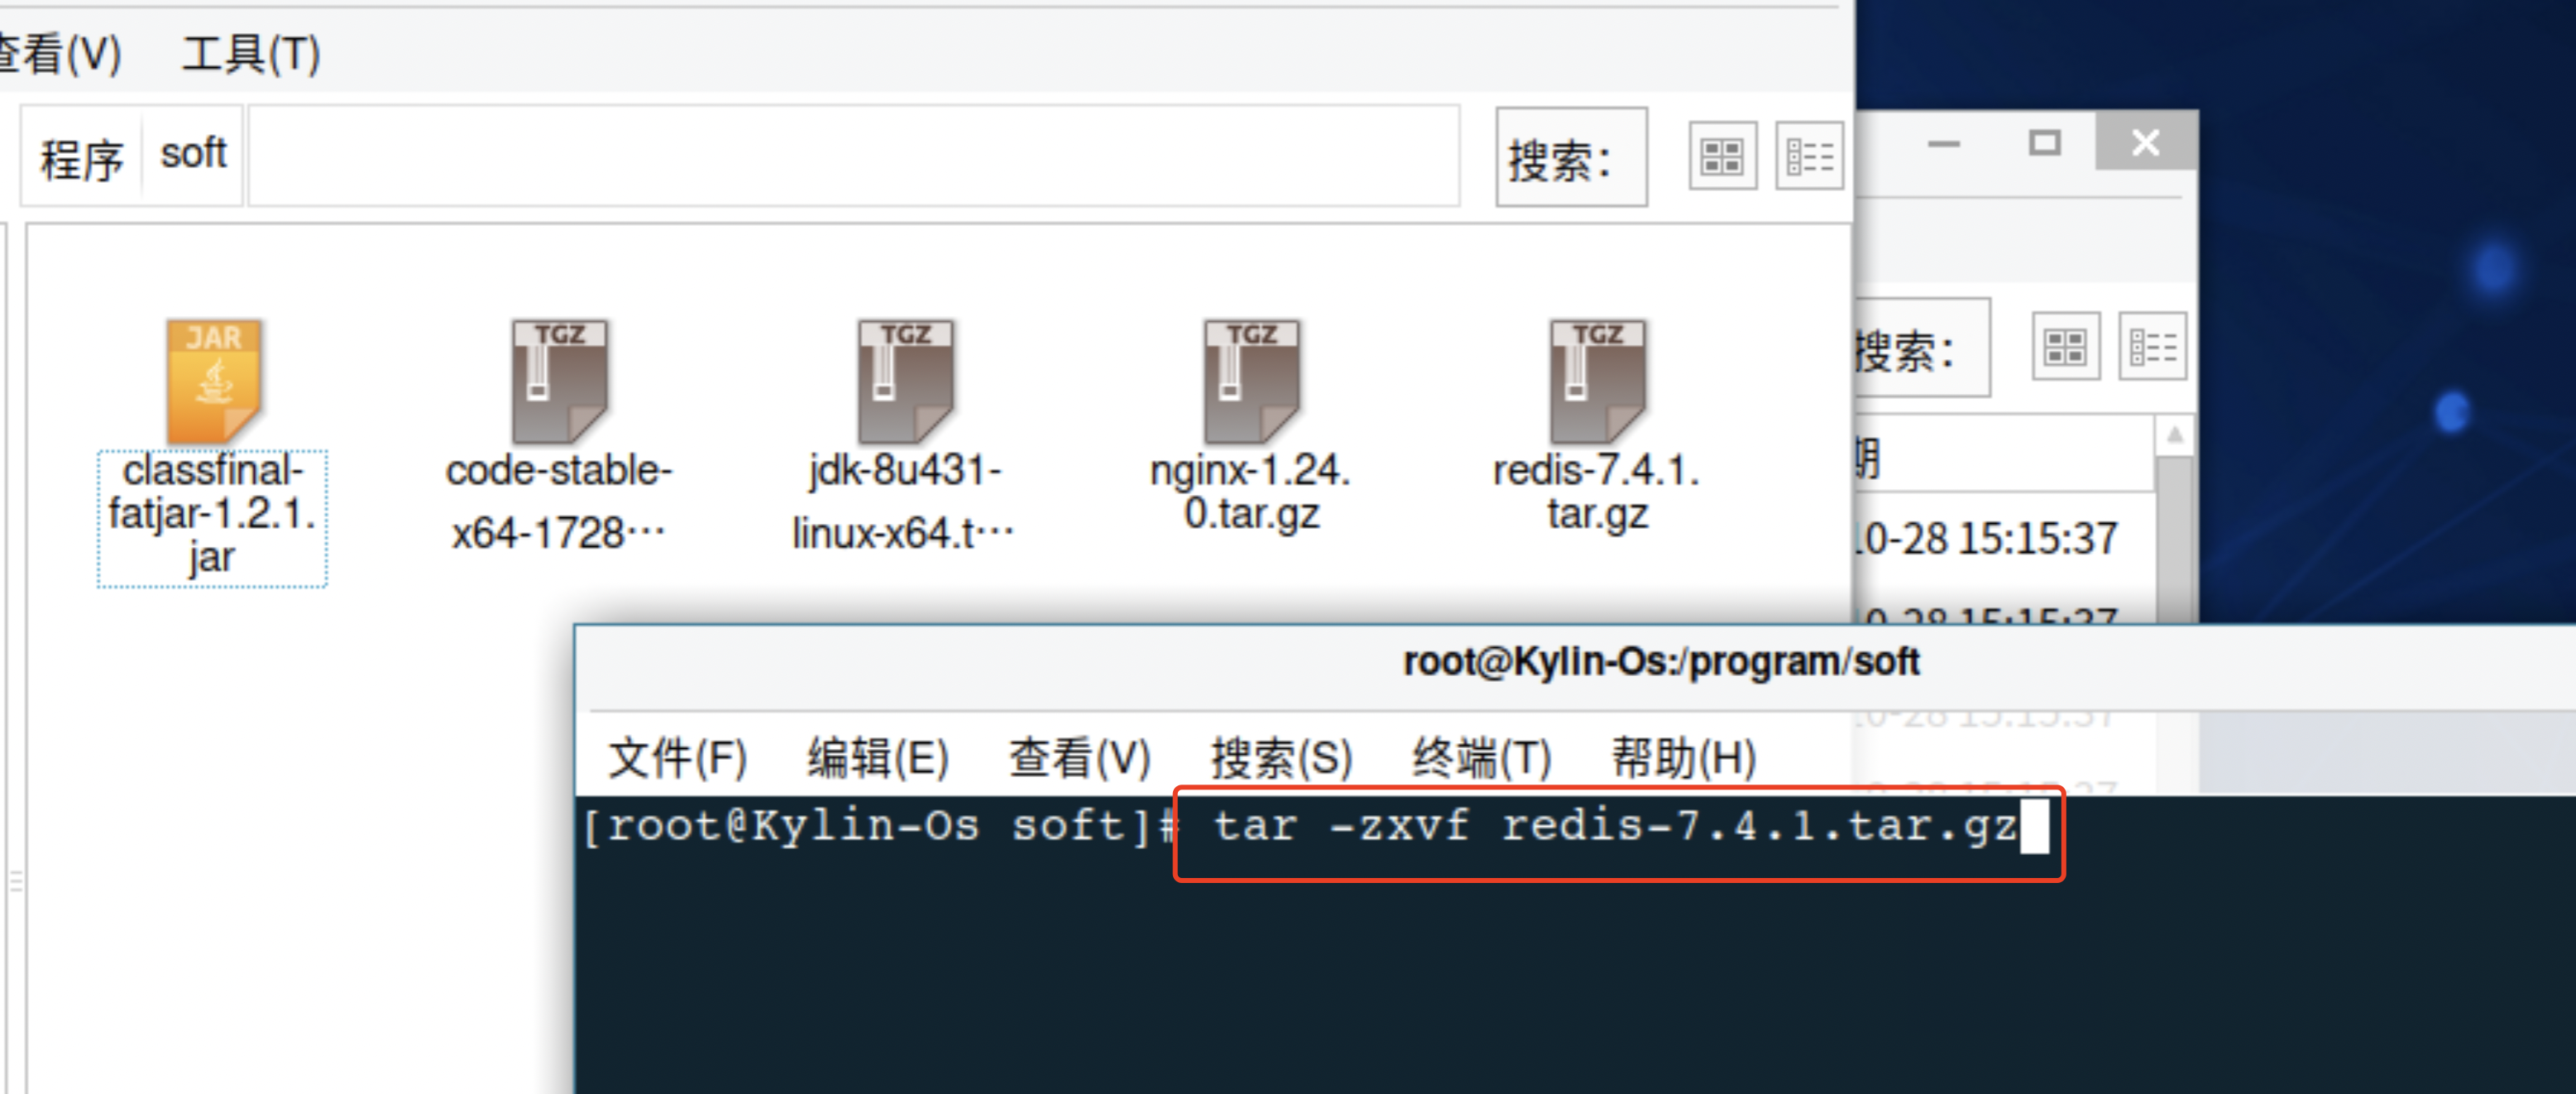This screenshot has width=2576, height=1094.
Task: Navigate to the 程序 breadcrumb folder
Action: 82,156
